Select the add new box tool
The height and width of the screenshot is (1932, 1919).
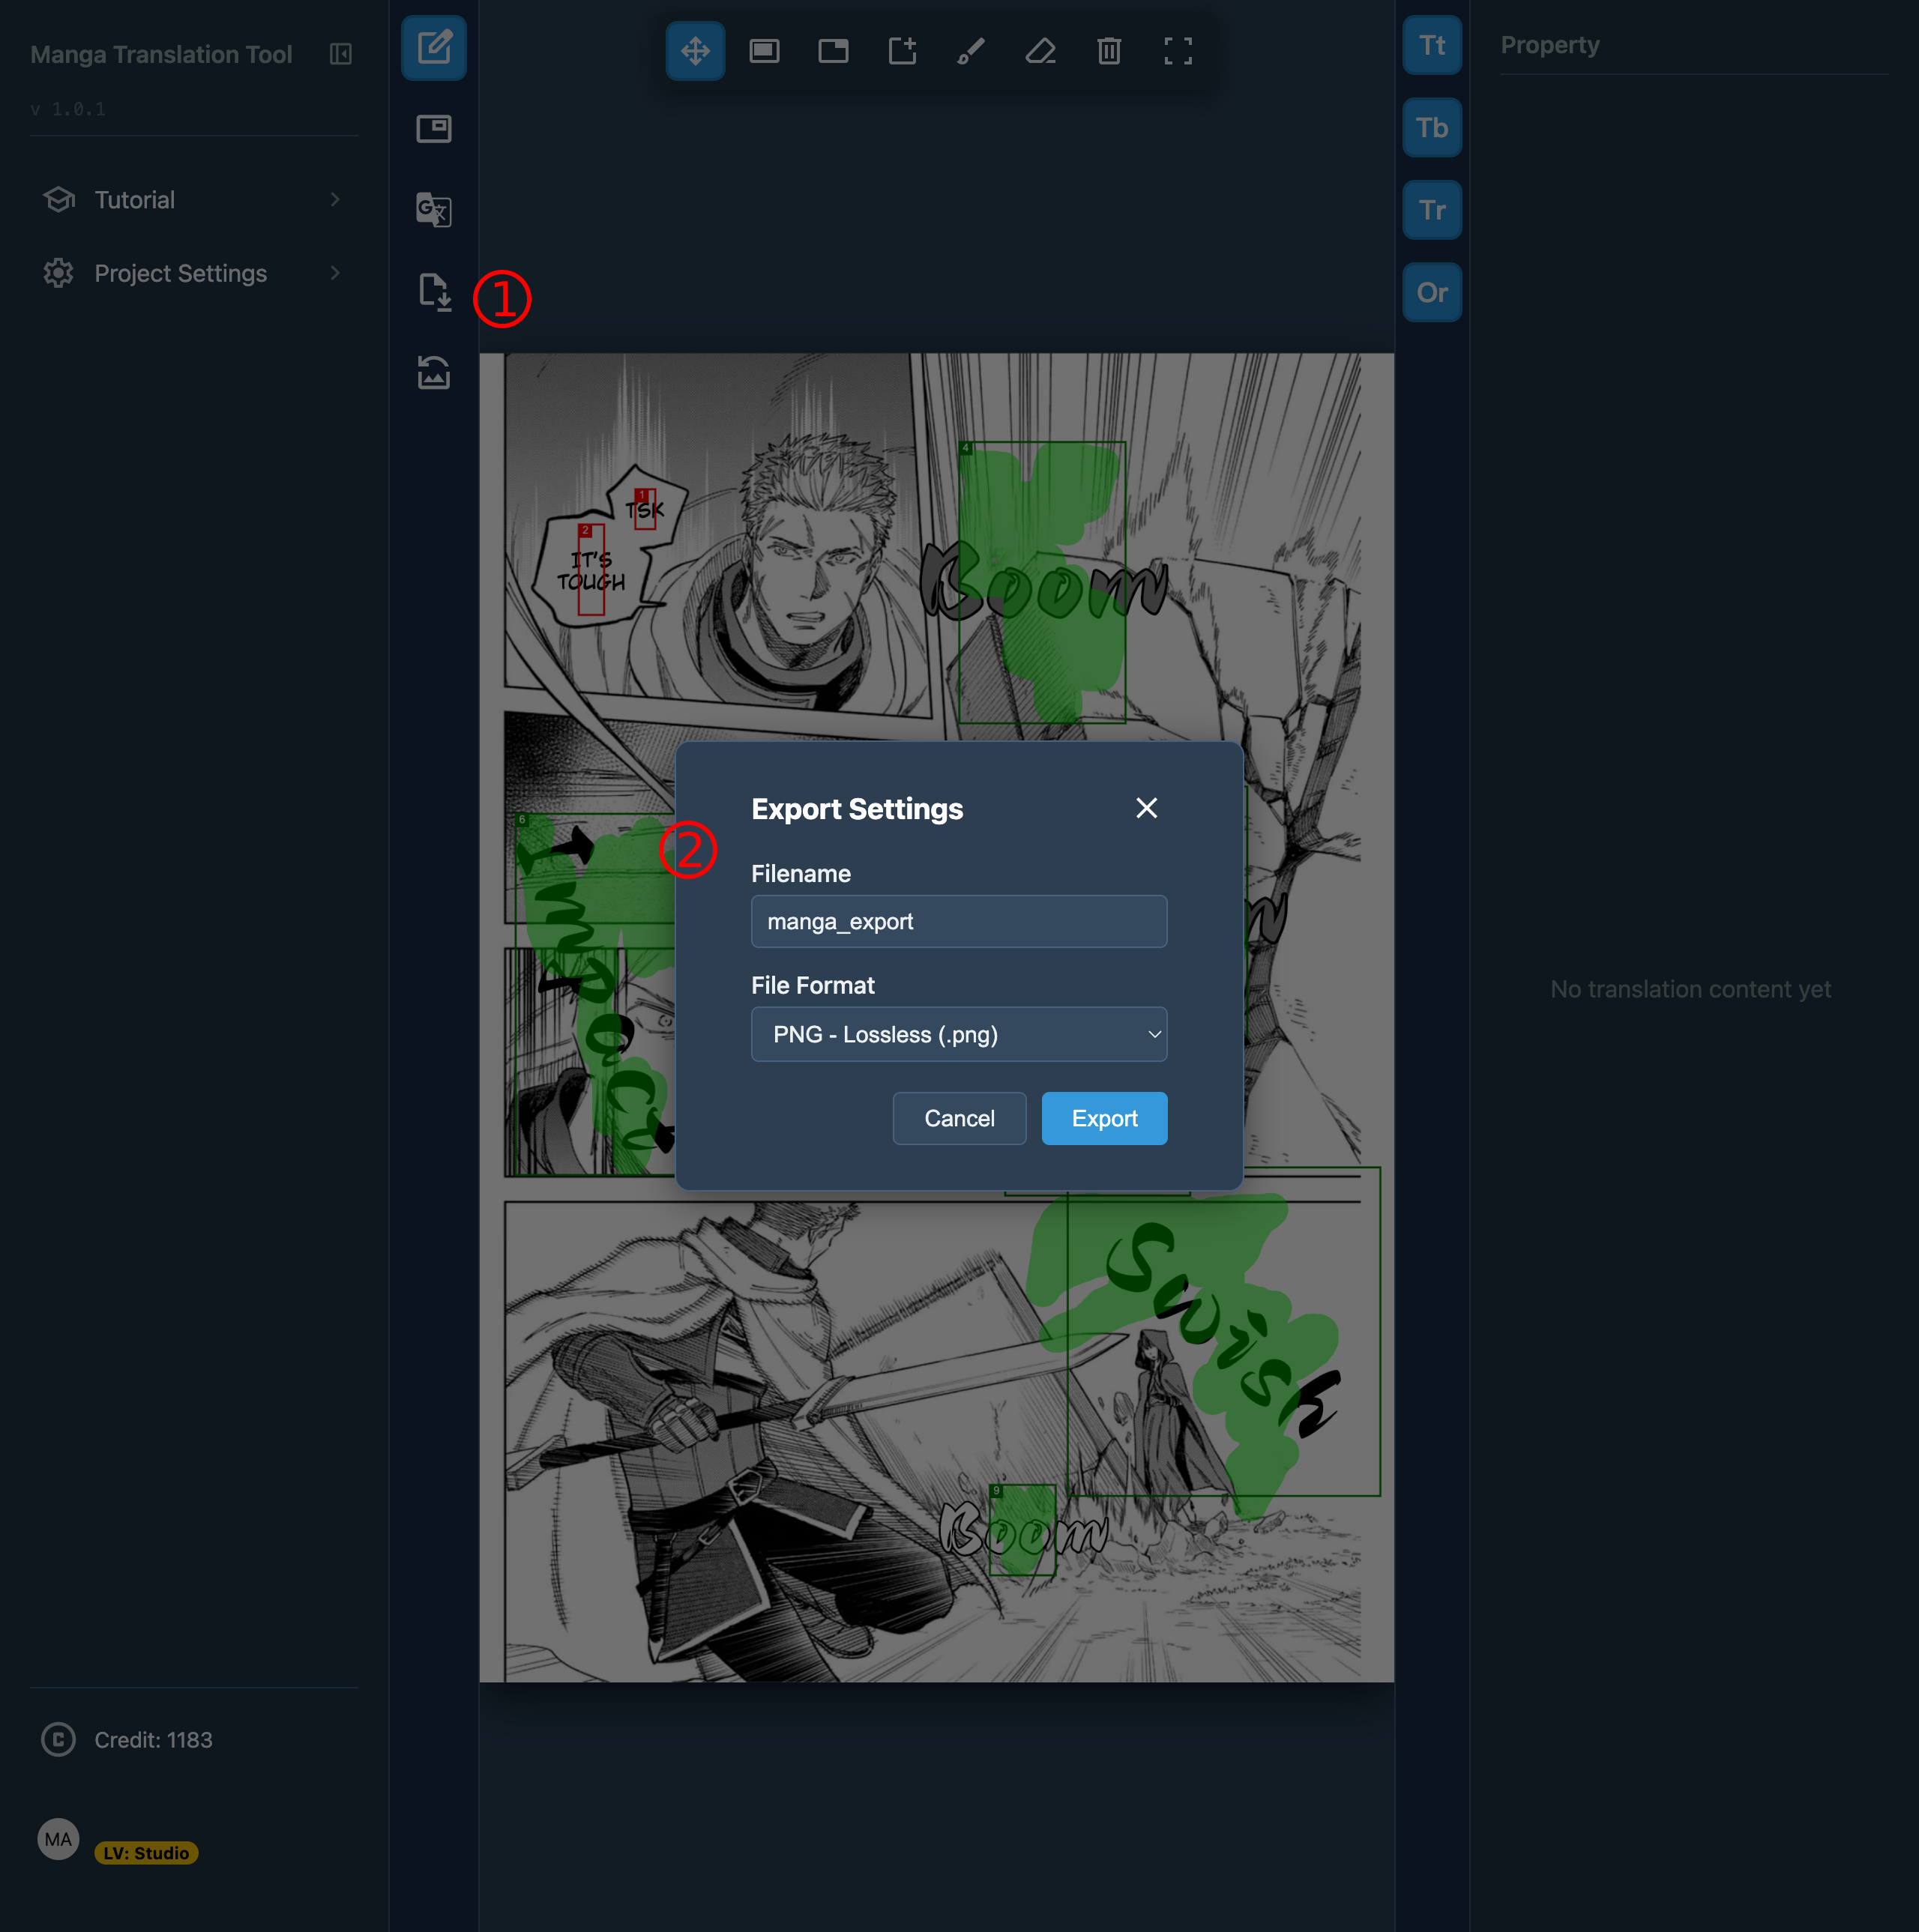902,51
